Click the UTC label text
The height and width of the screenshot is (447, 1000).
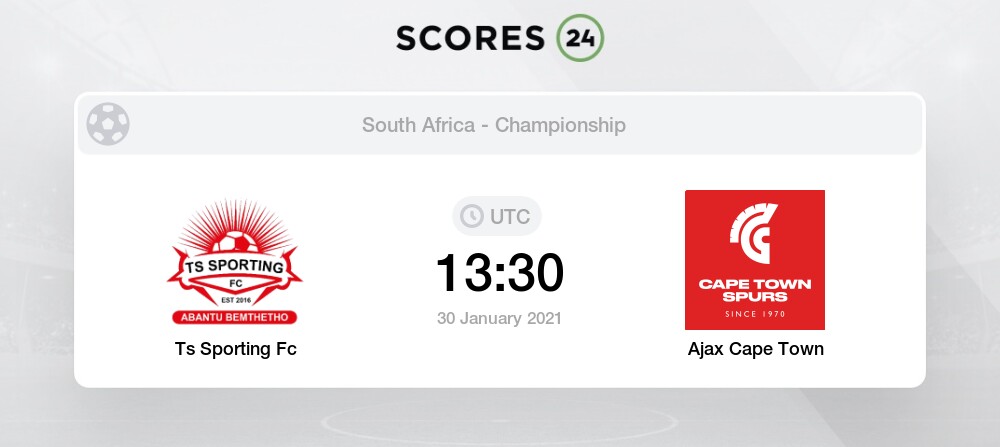click(510, 217)
